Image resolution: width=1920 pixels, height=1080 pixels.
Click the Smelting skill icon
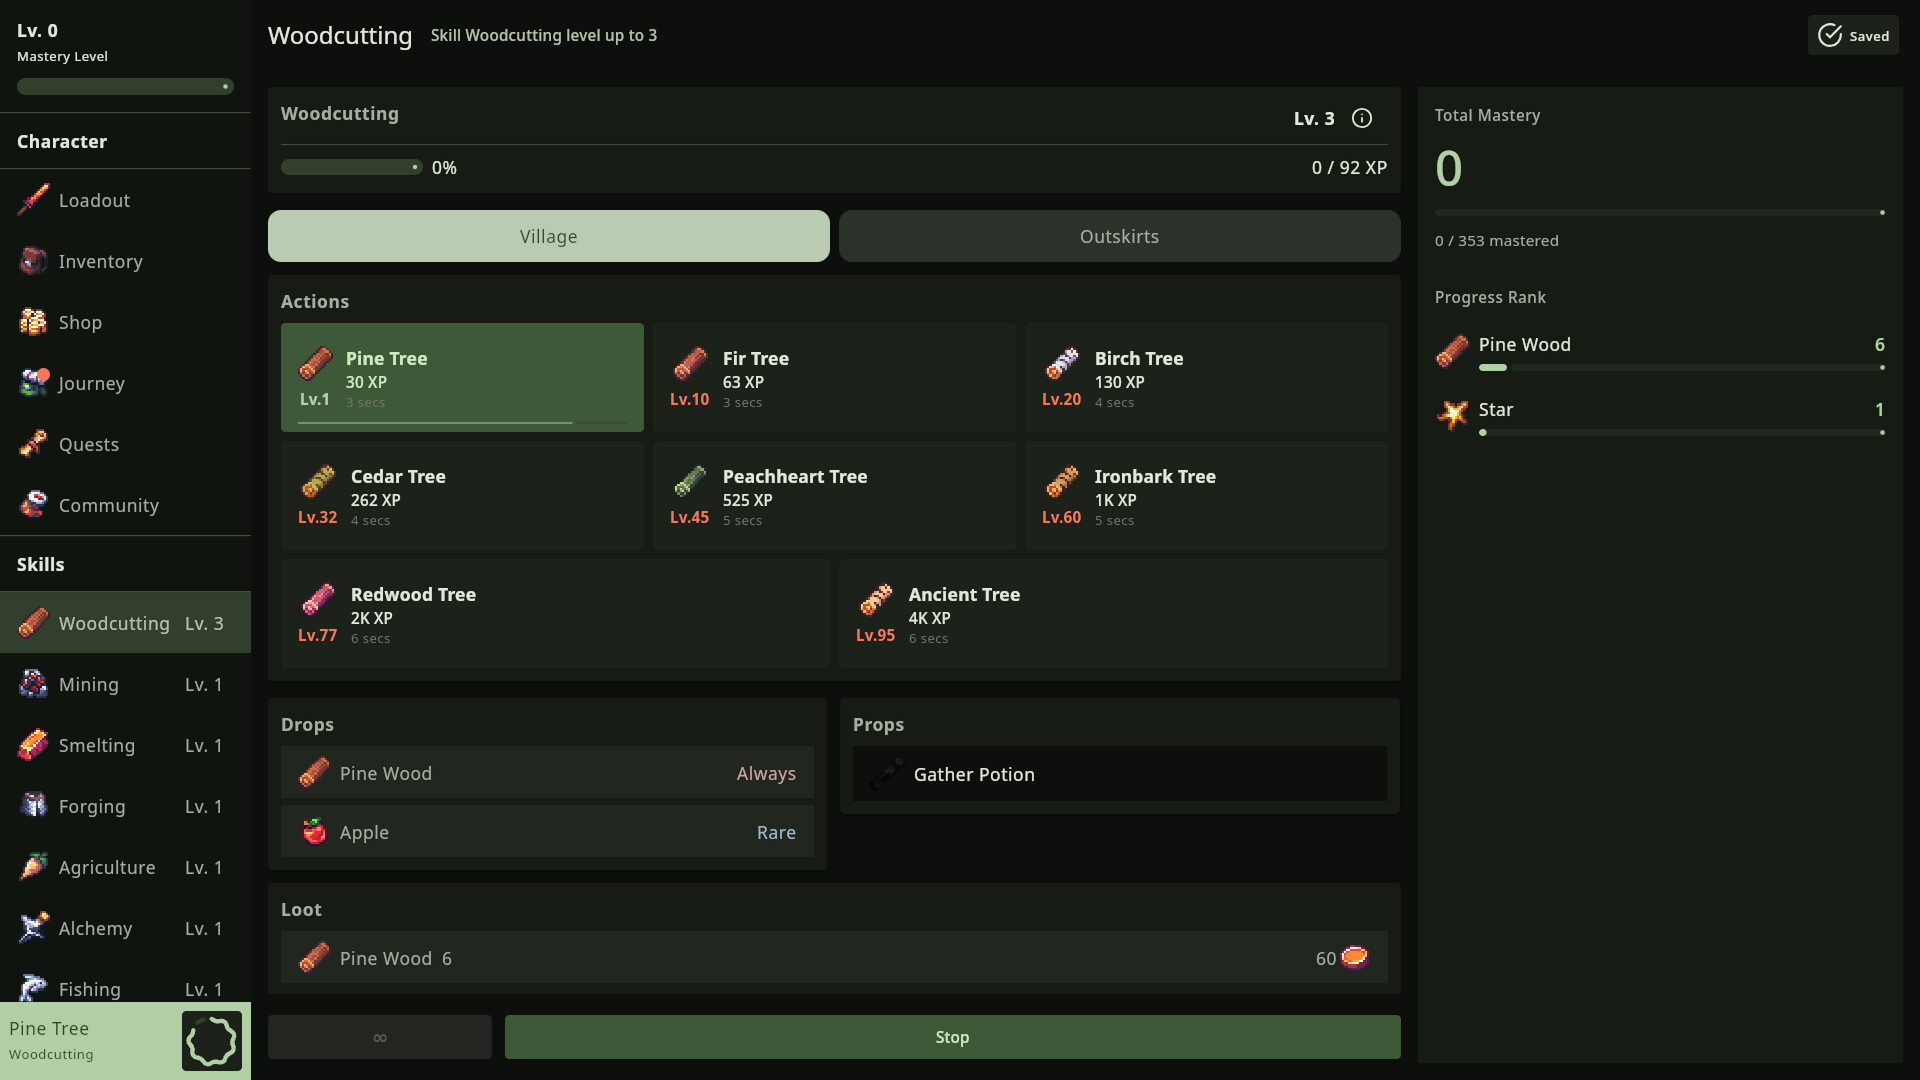pyautogui.click(x=32, y=745)
